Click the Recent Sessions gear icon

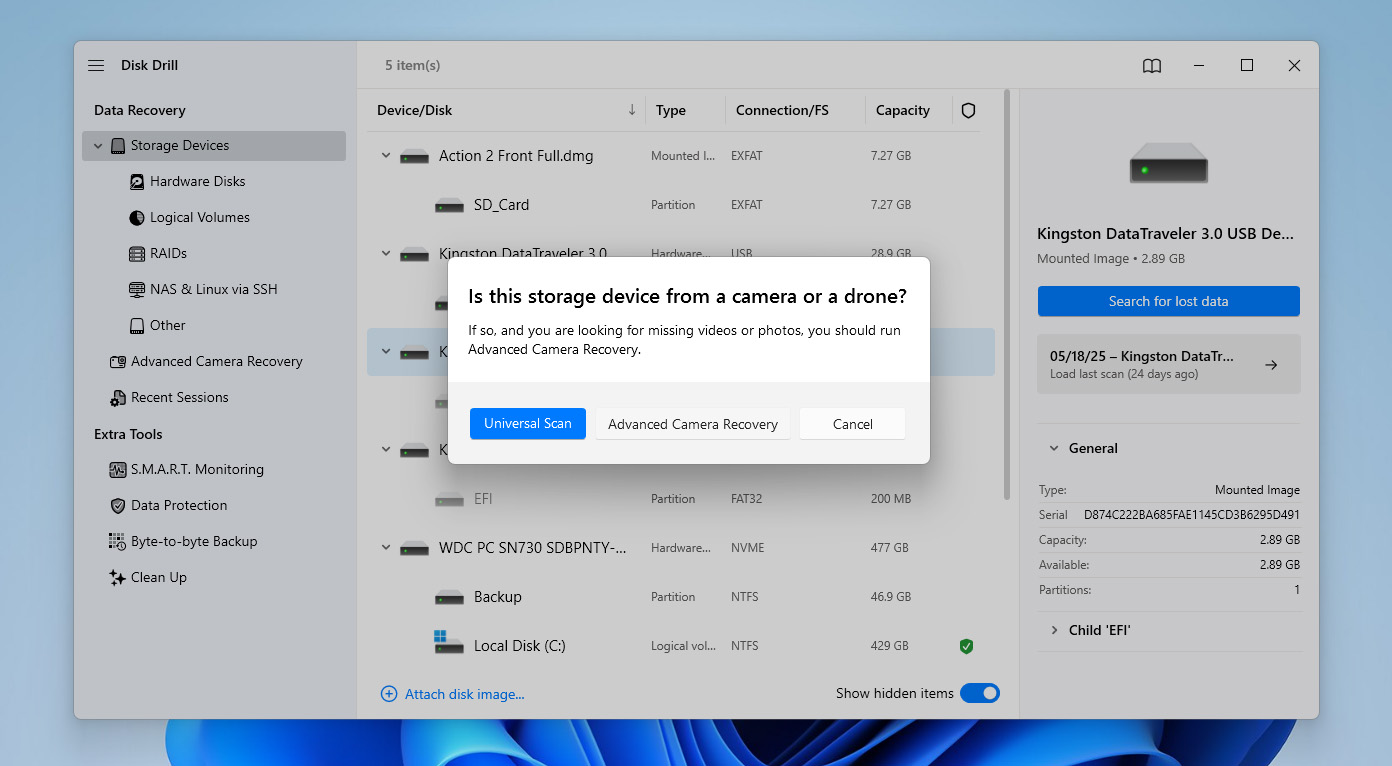pos(118,397)
